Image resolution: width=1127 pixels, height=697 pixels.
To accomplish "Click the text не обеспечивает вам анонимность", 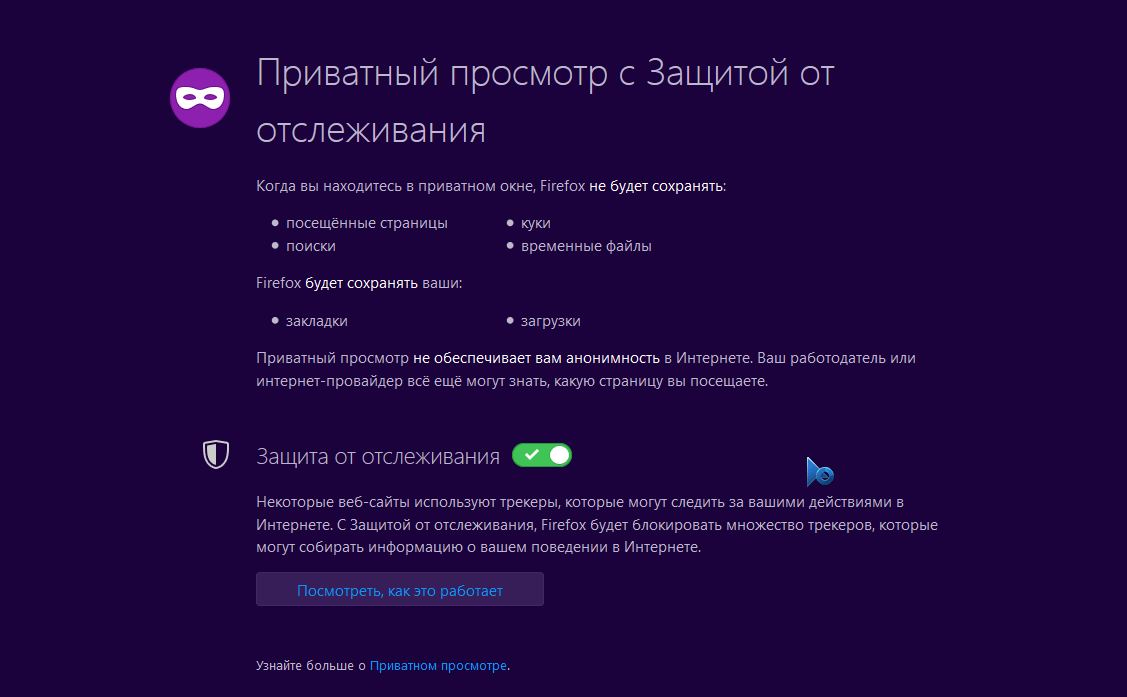I will 536,358.
